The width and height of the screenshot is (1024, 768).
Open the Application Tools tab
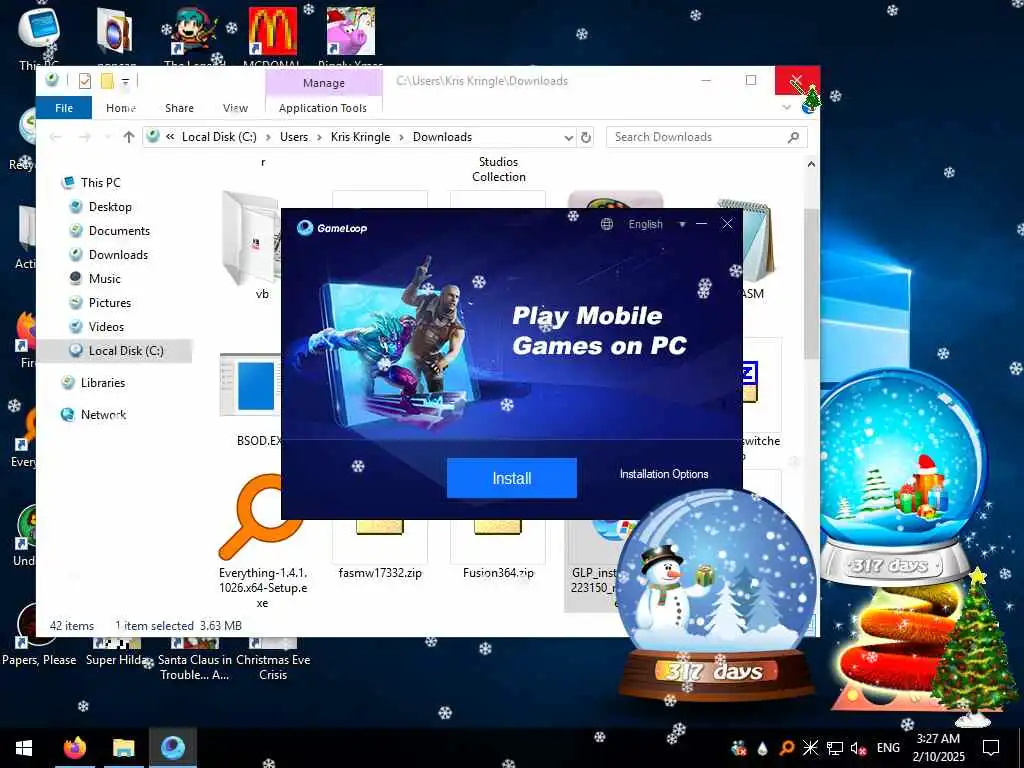coord(323,108)
